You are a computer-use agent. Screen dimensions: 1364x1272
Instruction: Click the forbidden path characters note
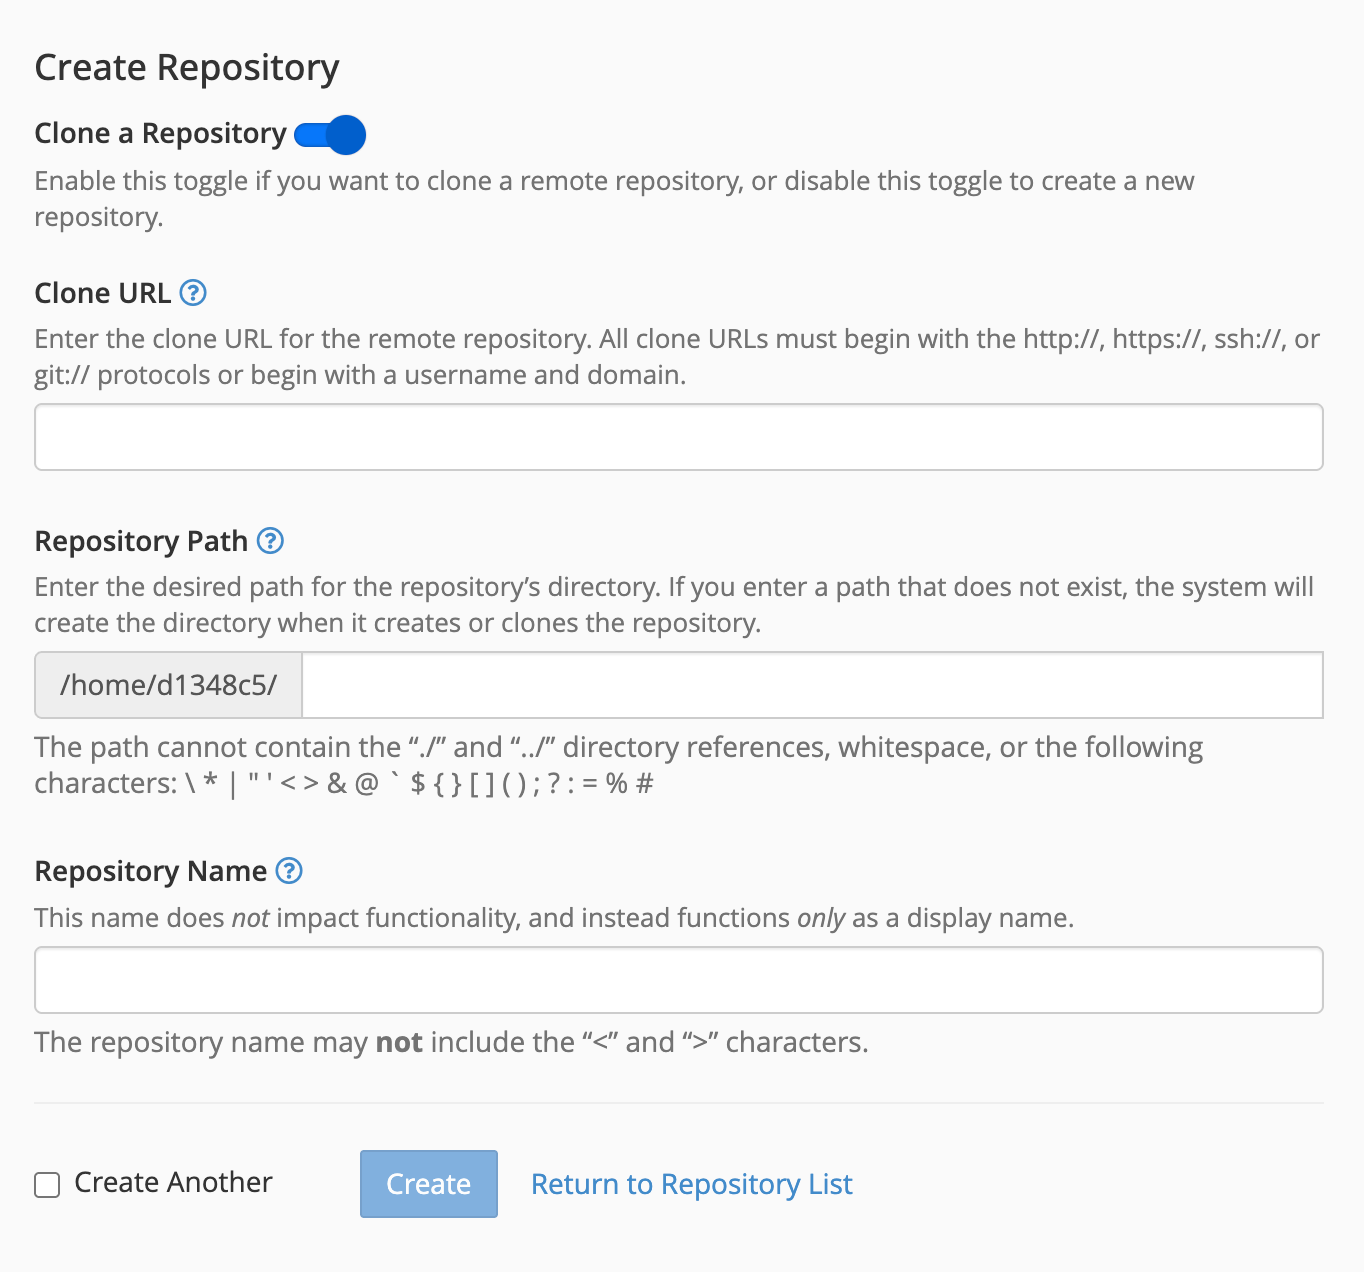point(618,765)
